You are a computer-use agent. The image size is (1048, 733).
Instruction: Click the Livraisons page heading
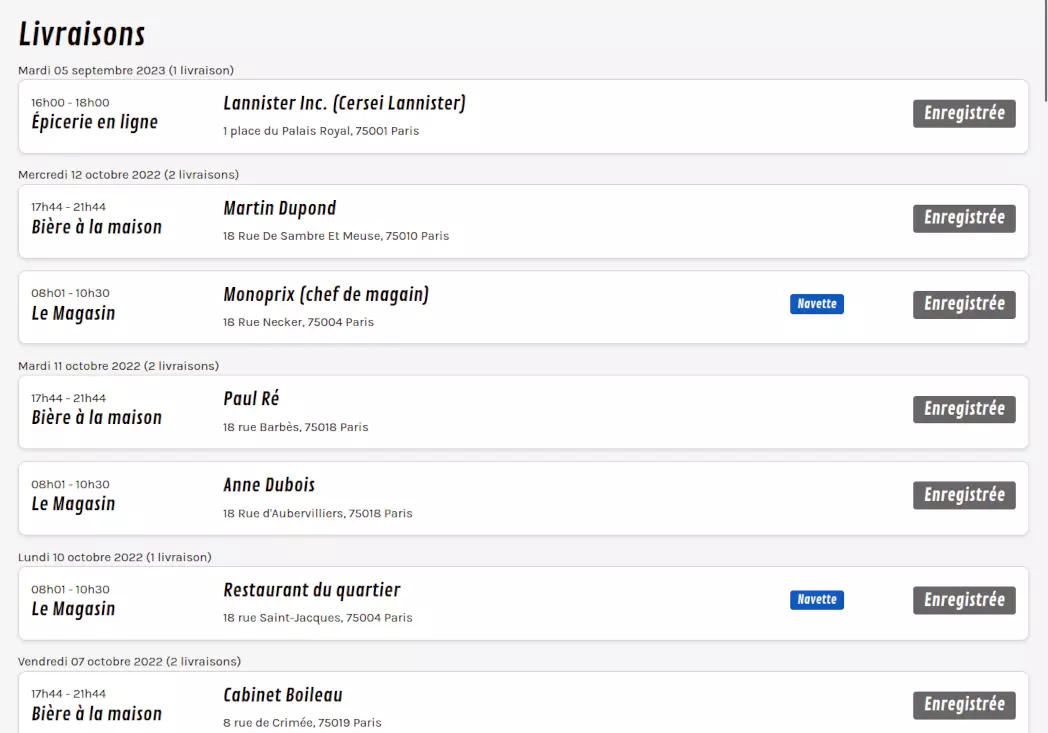[82, 34]
